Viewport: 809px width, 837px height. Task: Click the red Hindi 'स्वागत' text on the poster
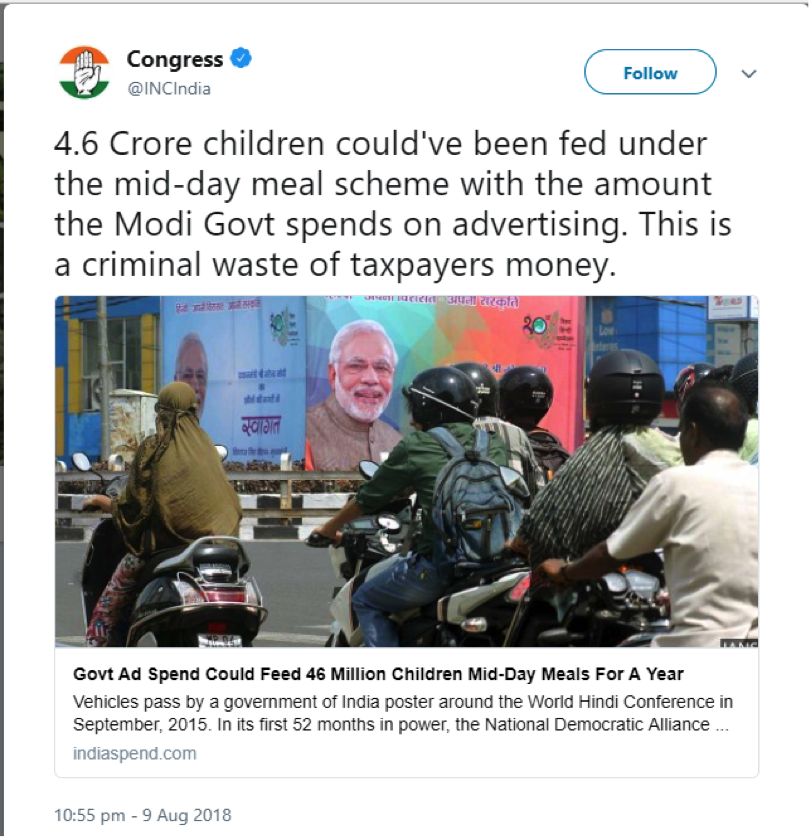tap(261, 425)
